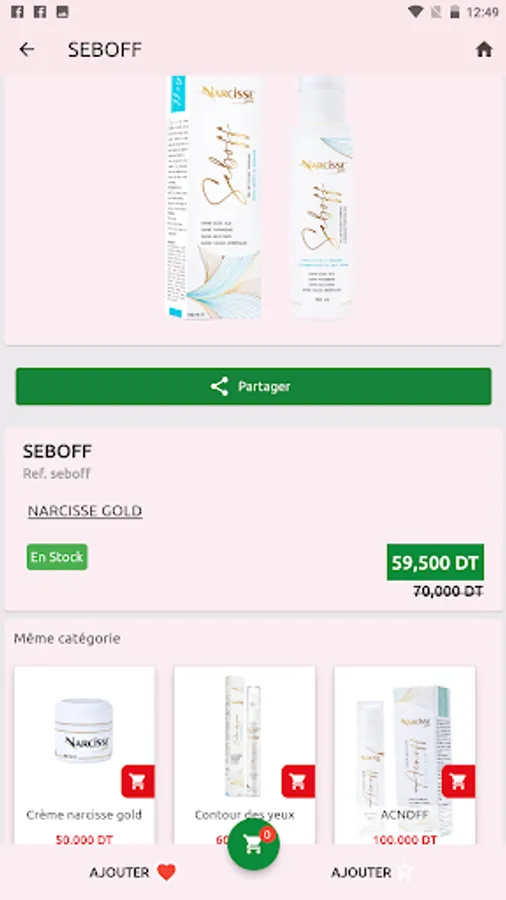Screen dimensions: 506x900
Task: Open the floating green cart button
Action: click(x=254, y=845)
